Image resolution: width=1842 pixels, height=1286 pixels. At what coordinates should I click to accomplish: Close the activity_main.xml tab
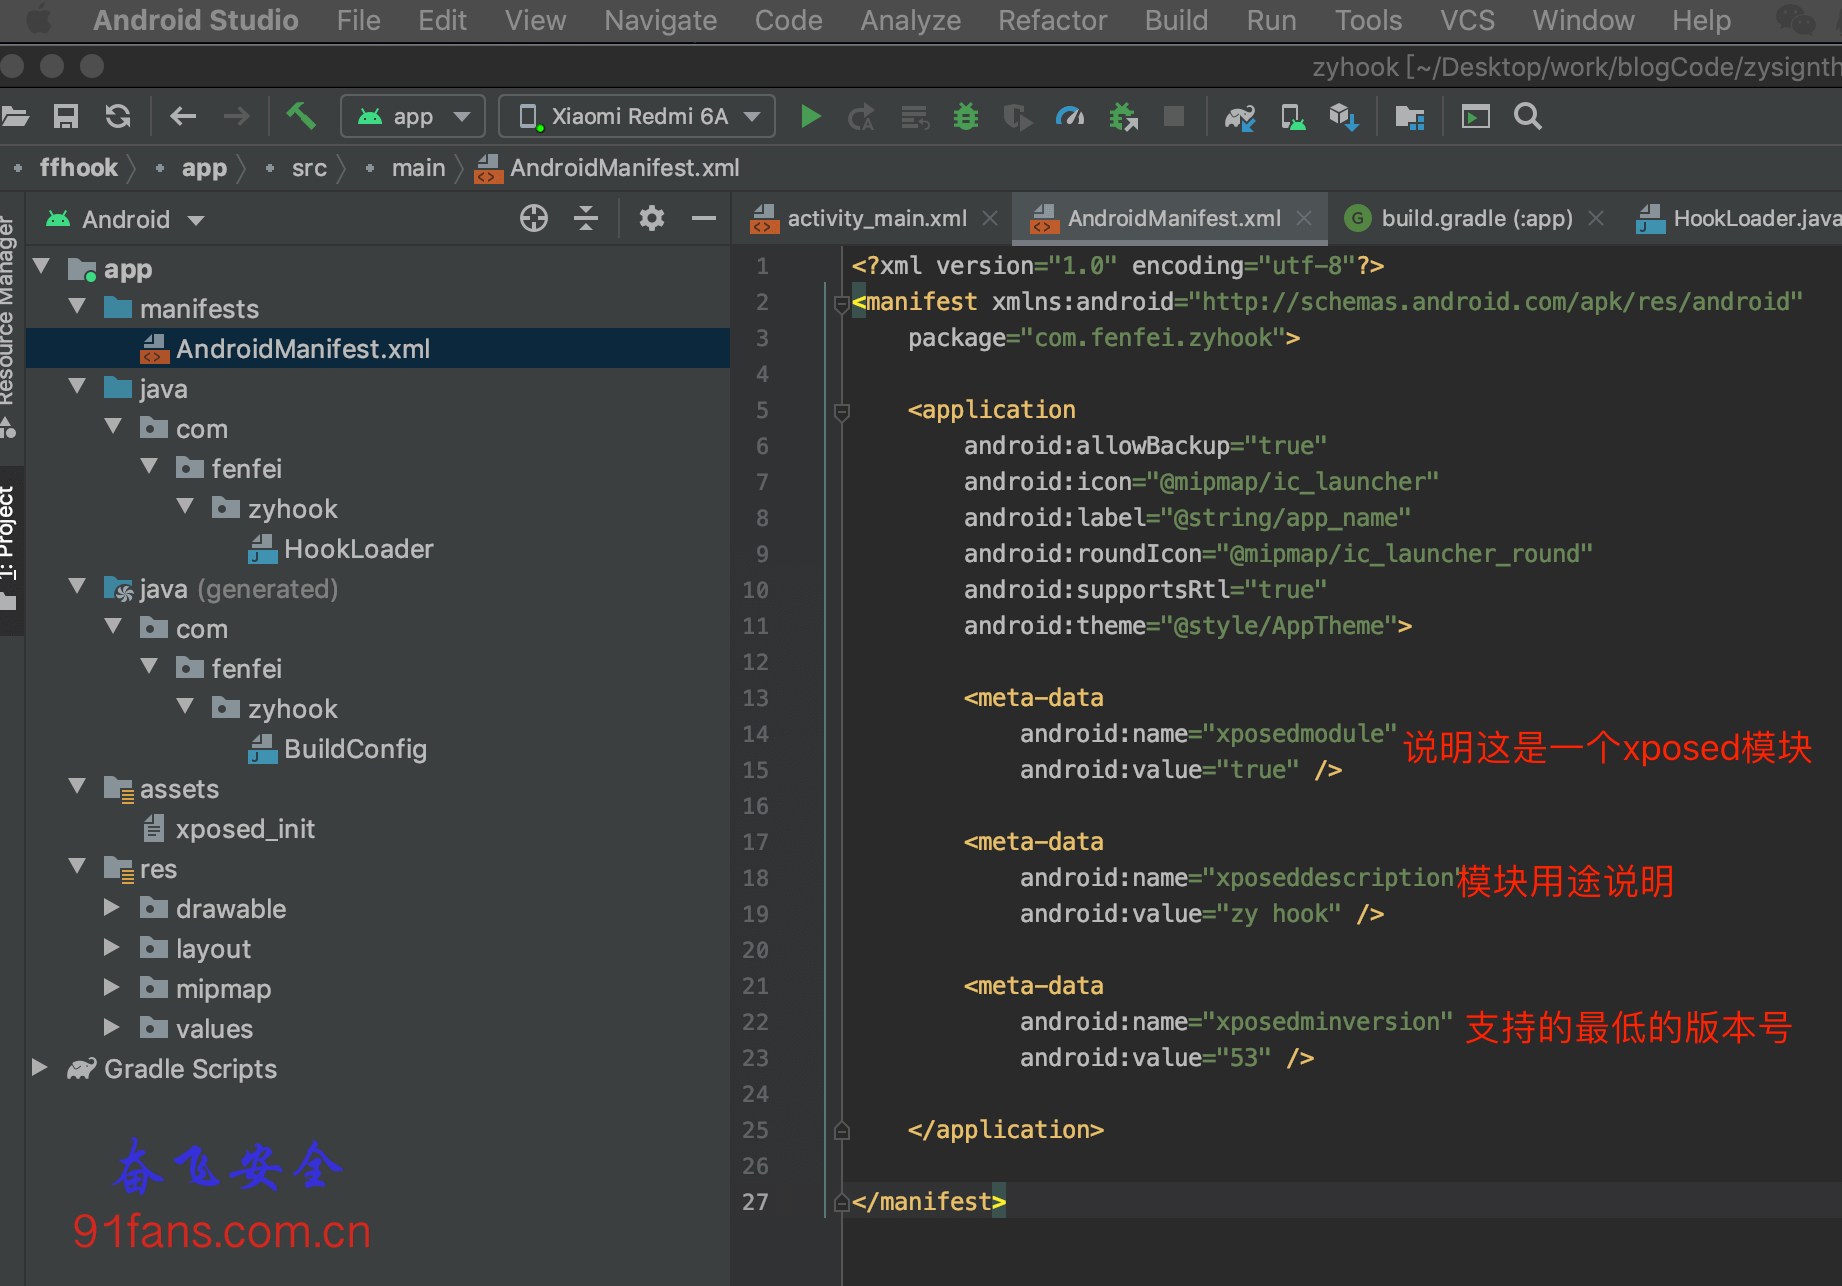coord(990,218)
